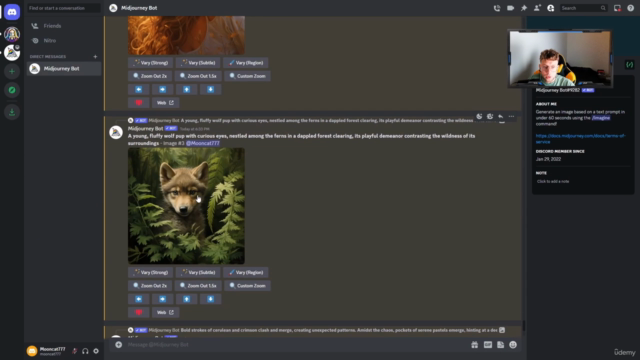The image size is (640, 360).
Task: Create DM plus icon beside Direct Messages
Action: coord(95,56)
